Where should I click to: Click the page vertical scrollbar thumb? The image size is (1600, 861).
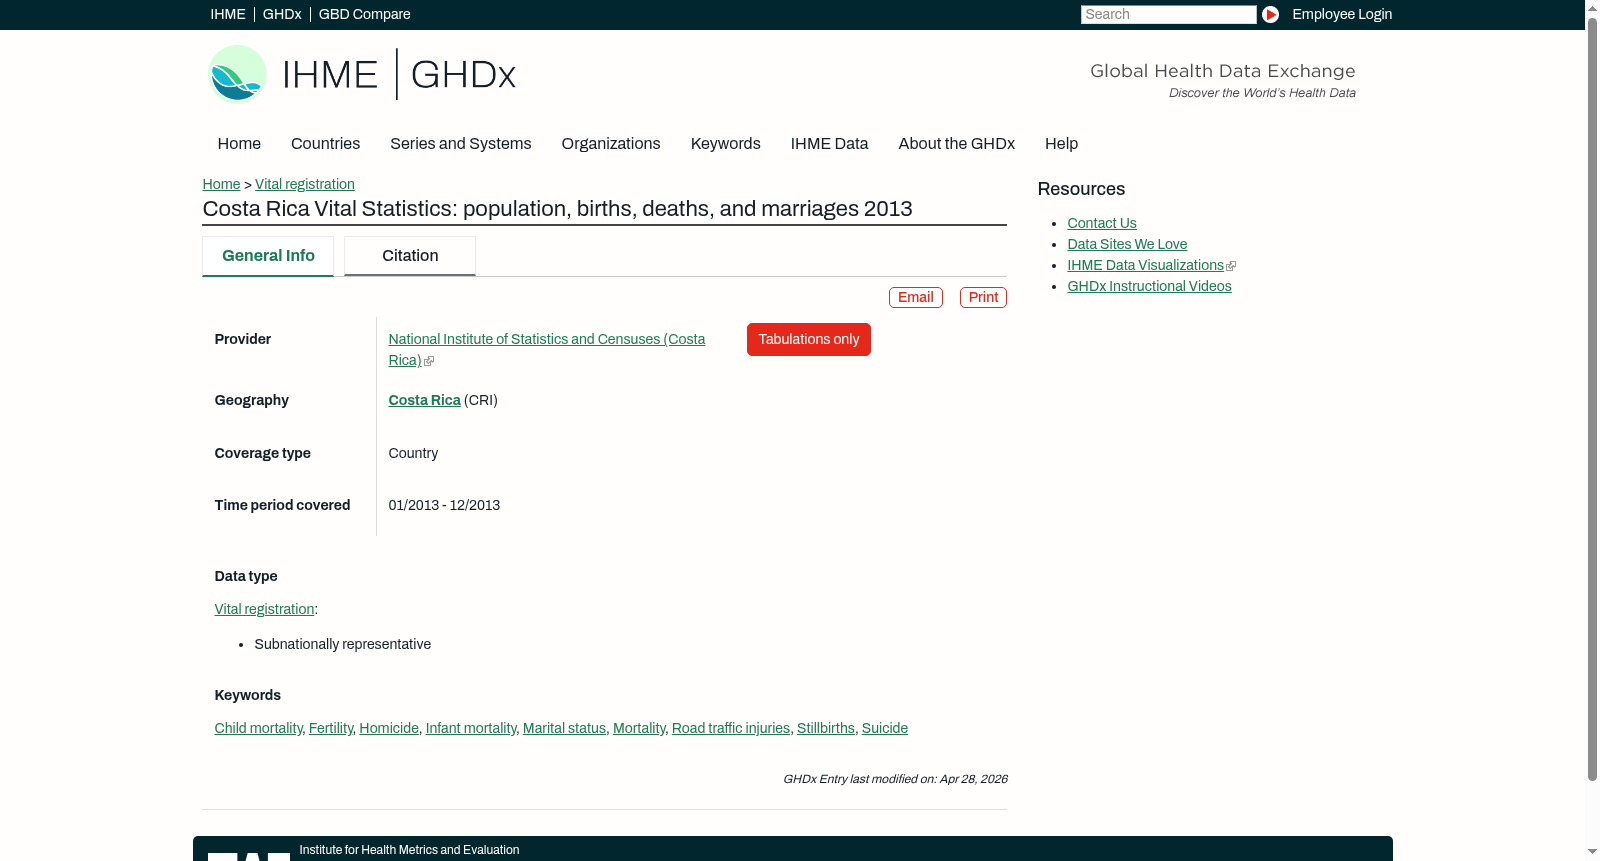1592,400
